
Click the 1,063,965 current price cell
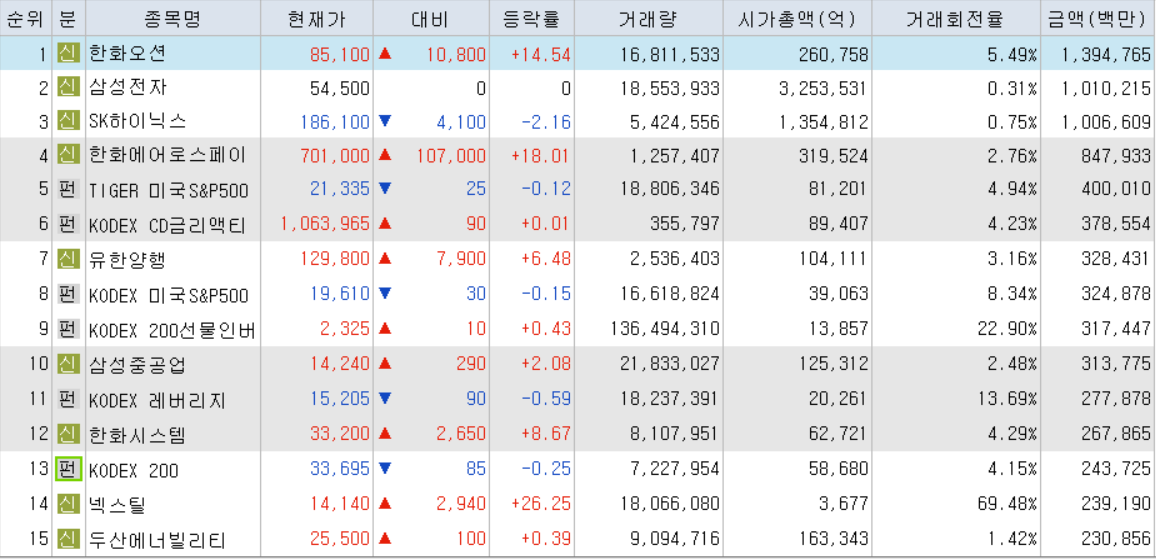tap(325, 224)
